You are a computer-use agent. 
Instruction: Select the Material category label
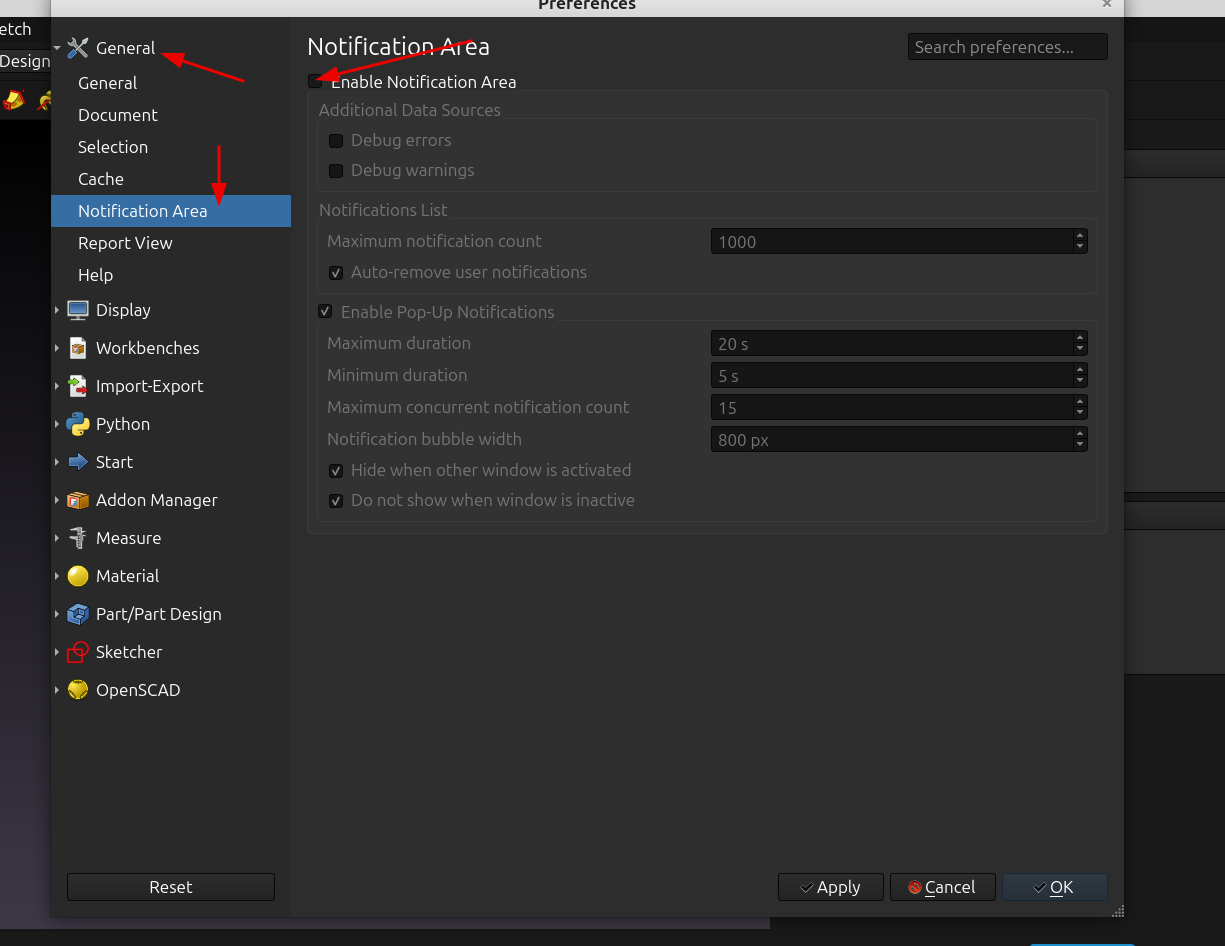(127, 576)
